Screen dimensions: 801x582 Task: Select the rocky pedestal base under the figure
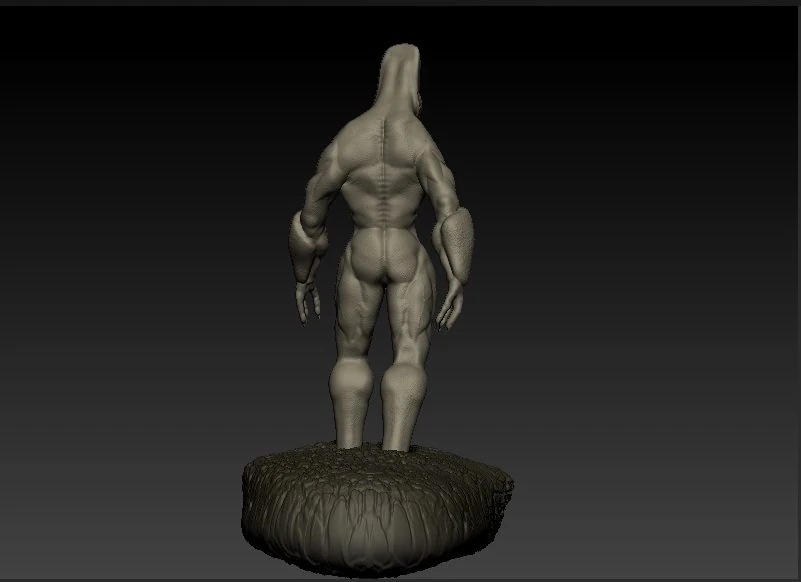(x=377, y=507)
